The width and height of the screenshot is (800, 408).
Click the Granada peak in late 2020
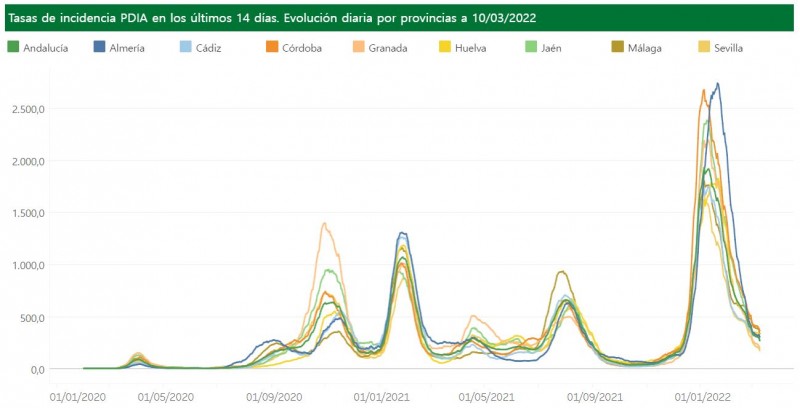click(x=324, y=223)
